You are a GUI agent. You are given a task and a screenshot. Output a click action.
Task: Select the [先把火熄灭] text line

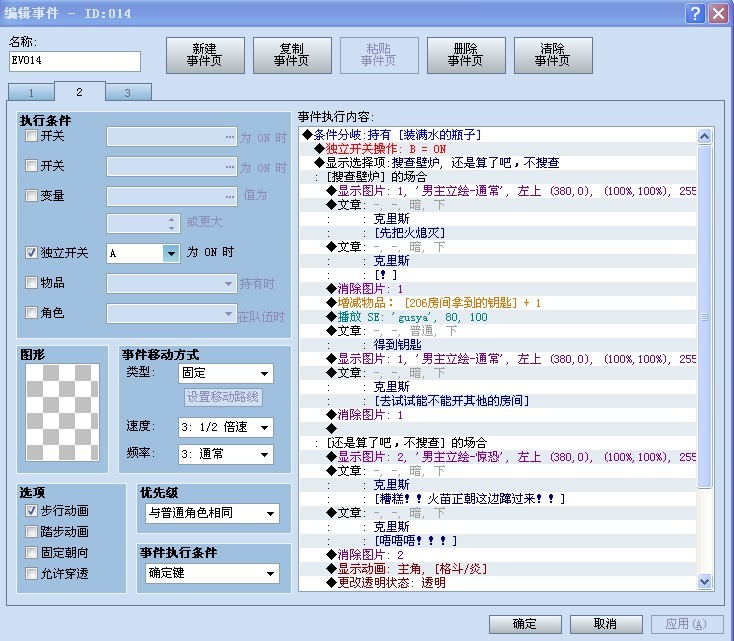[x=498, y=233]
